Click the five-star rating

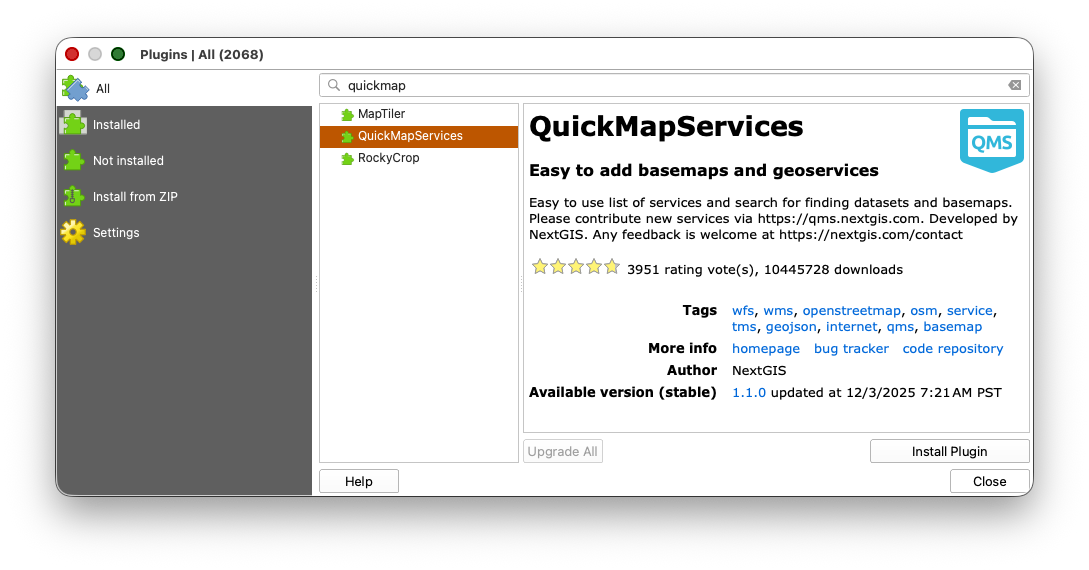[576, 267]
